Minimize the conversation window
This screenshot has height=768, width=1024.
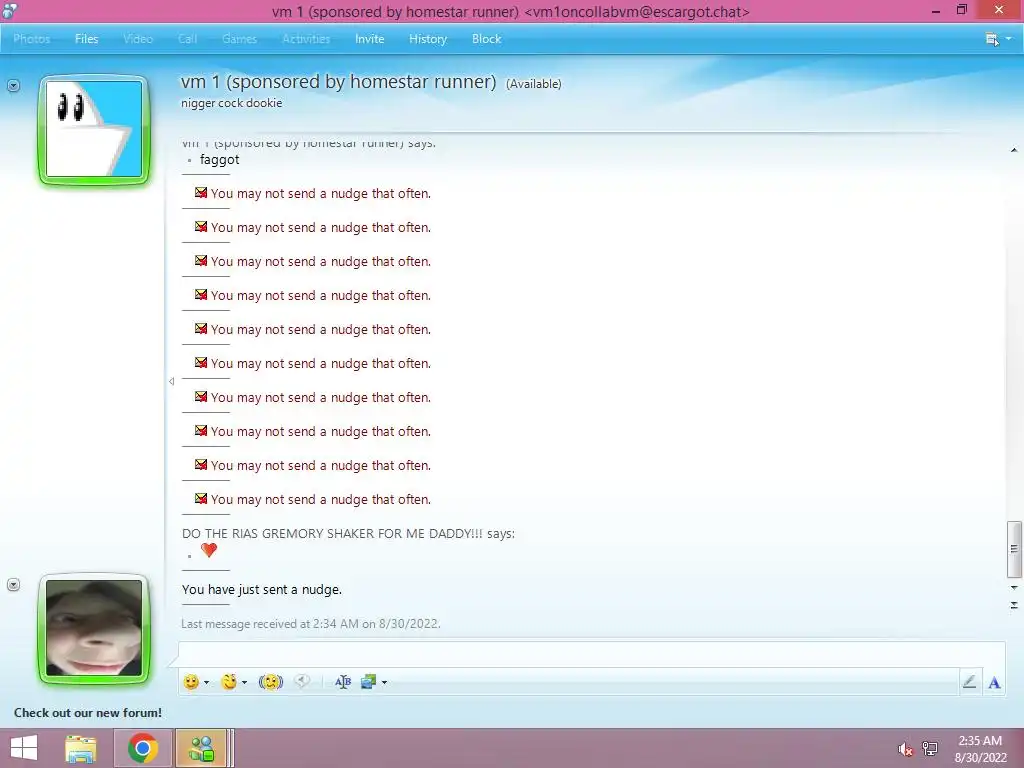pyautogui.click(x=936, y=11)
